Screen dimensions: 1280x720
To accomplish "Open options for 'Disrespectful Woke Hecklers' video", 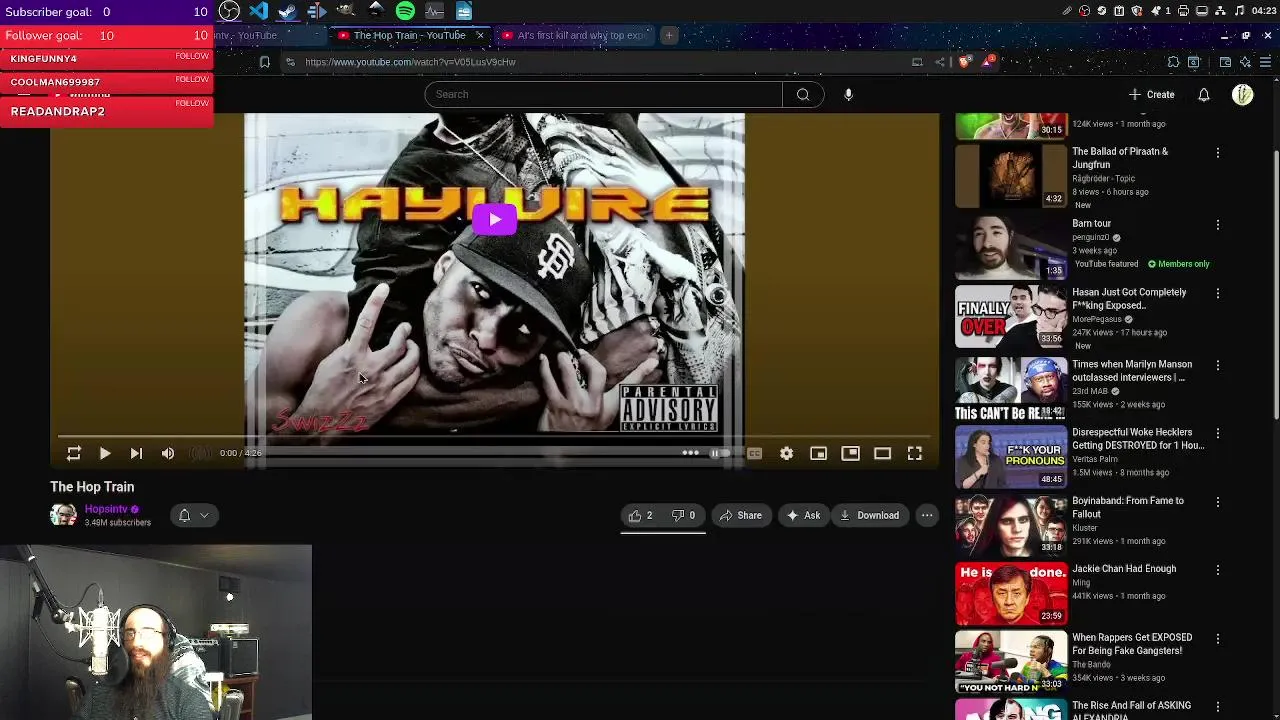I will pos(1218,434).
